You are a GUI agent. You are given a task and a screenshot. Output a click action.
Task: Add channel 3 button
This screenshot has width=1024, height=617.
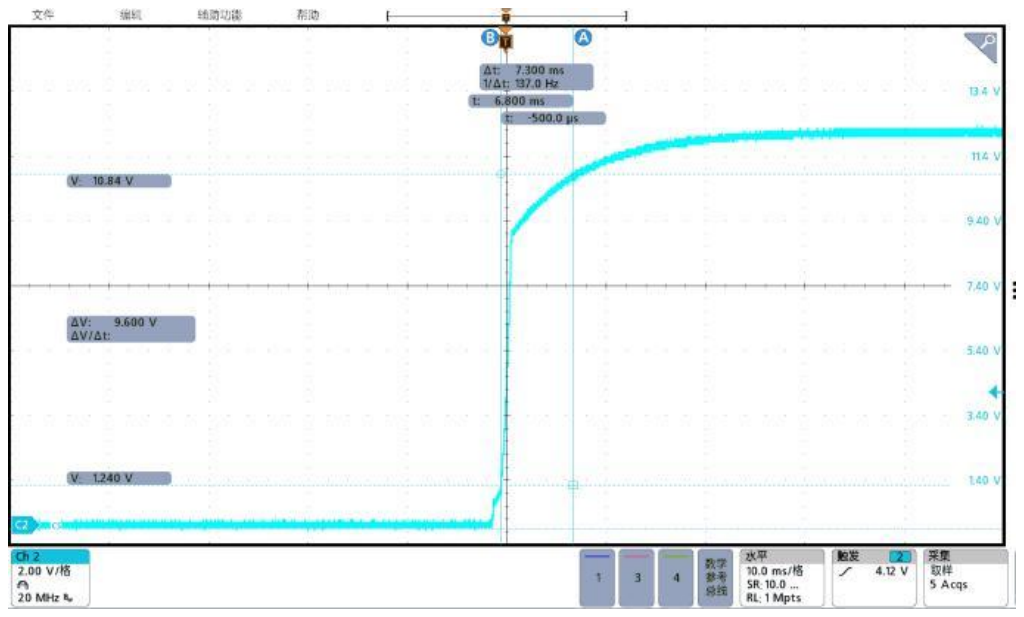(x=637, y=578)
